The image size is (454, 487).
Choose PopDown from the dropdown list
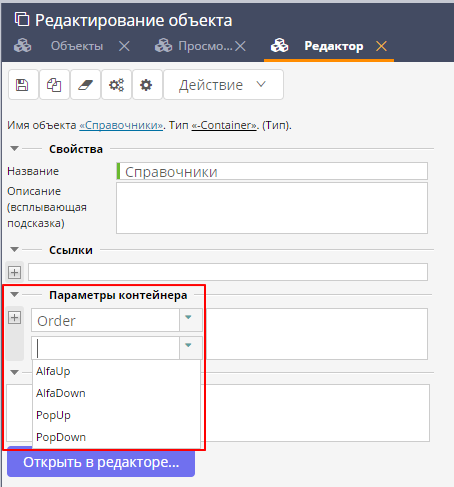[x=116, y=437]
